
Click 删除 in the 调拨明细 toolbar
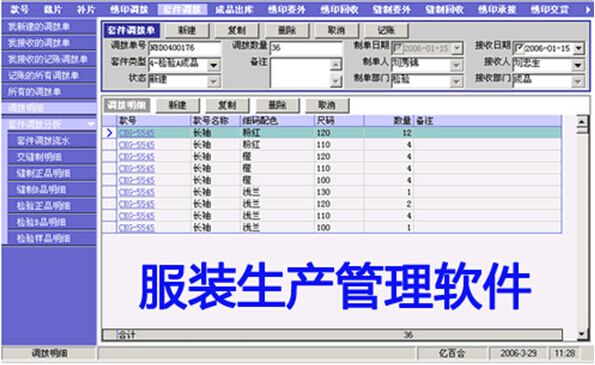(x=277, y=105)
